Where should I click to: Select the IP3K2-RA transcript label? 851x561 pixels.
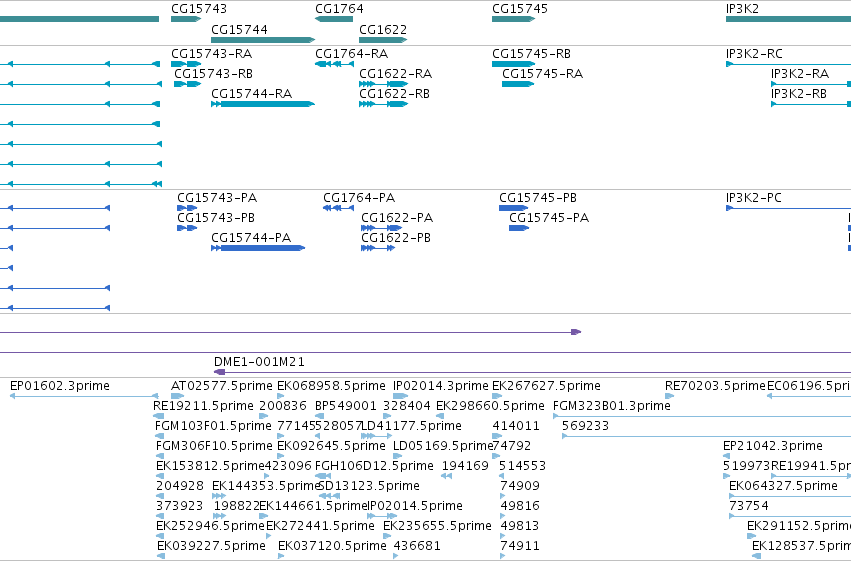tap(800, 73)
